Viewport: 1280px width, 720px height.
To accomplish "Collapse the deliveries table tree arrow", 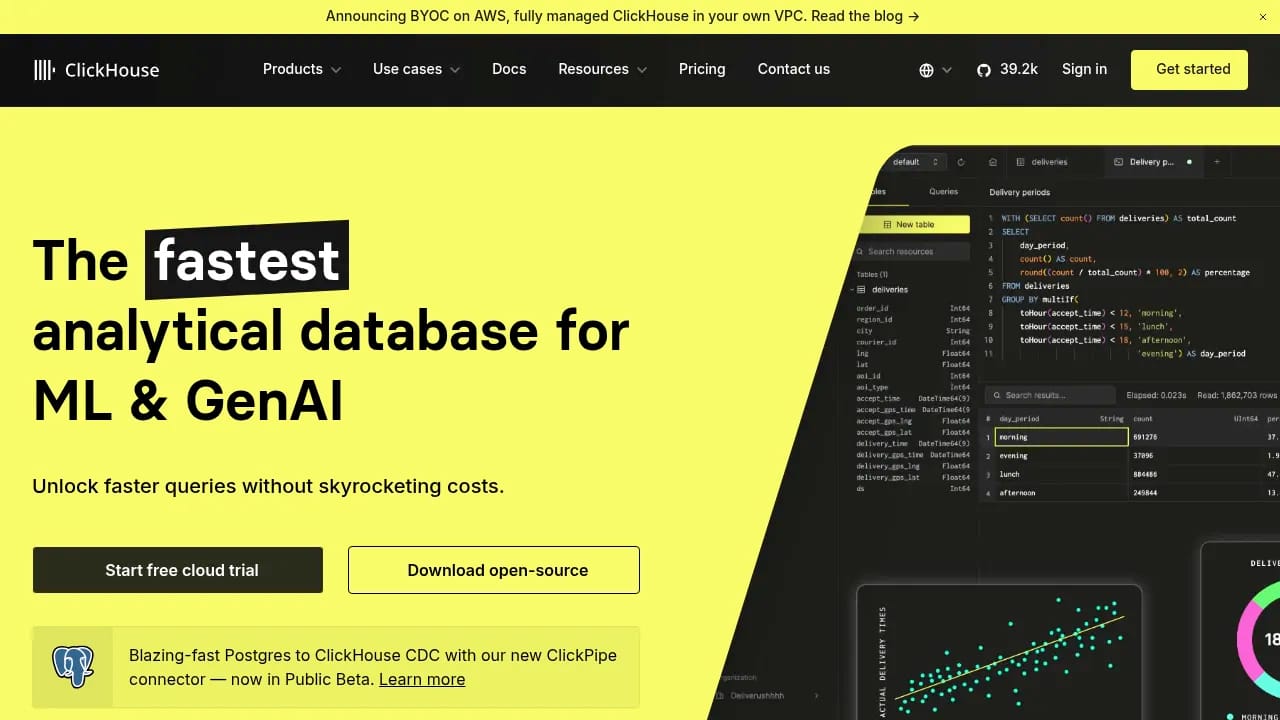I will click(853, 290).
